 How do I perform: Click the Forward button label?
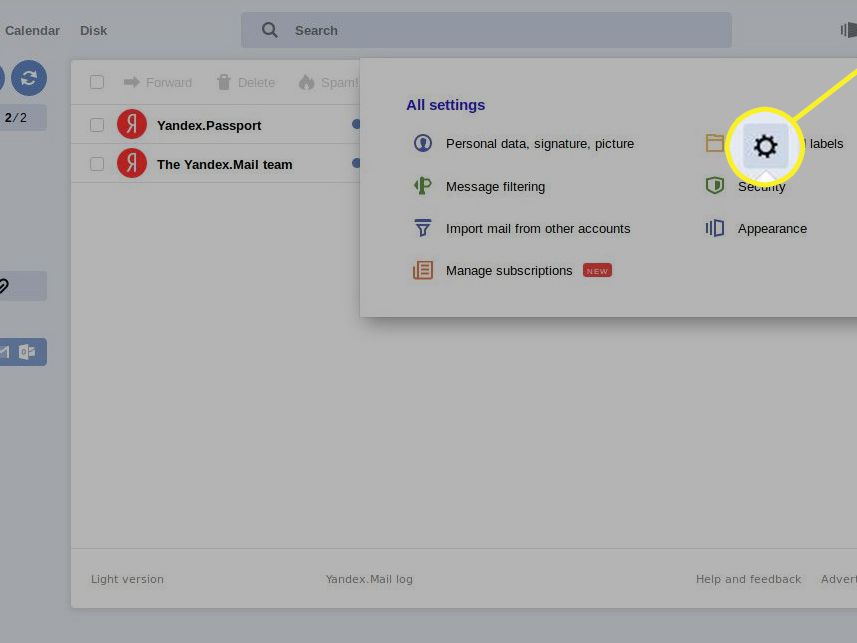click(169, 83)
